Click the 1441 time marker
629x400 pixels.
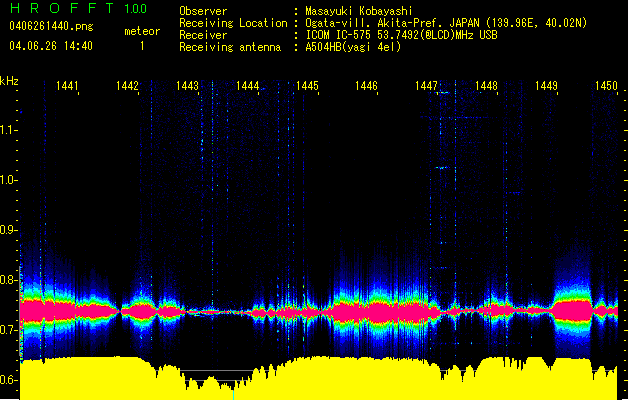coord(67,86)
